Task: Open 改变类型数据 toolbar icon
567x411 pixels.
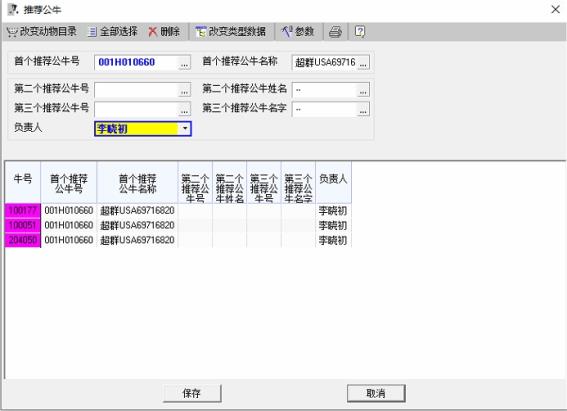Action: click(x=200, y=32)
